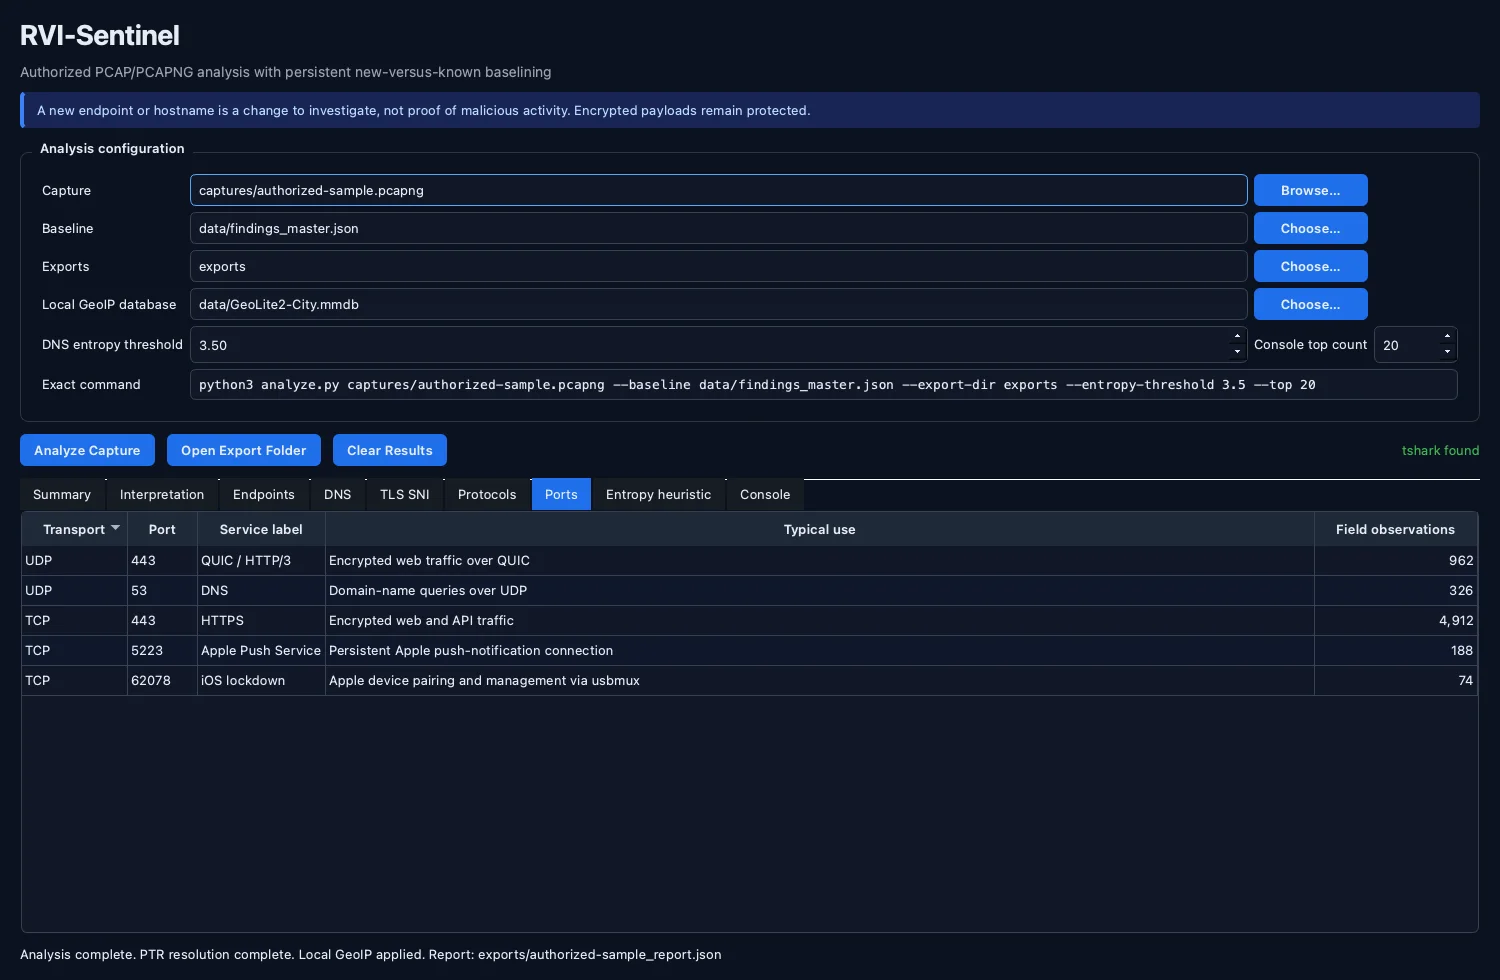Click port 53 cell

pos(162,590)
